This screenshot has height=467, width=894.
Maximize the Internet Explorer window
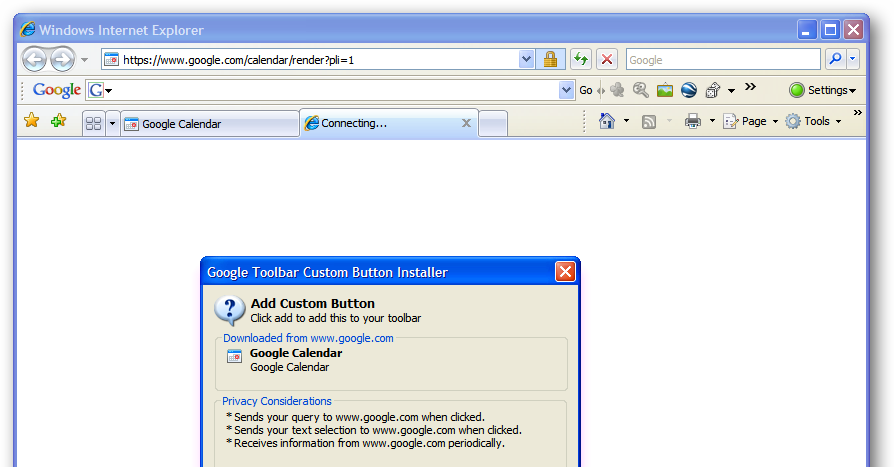830,29
